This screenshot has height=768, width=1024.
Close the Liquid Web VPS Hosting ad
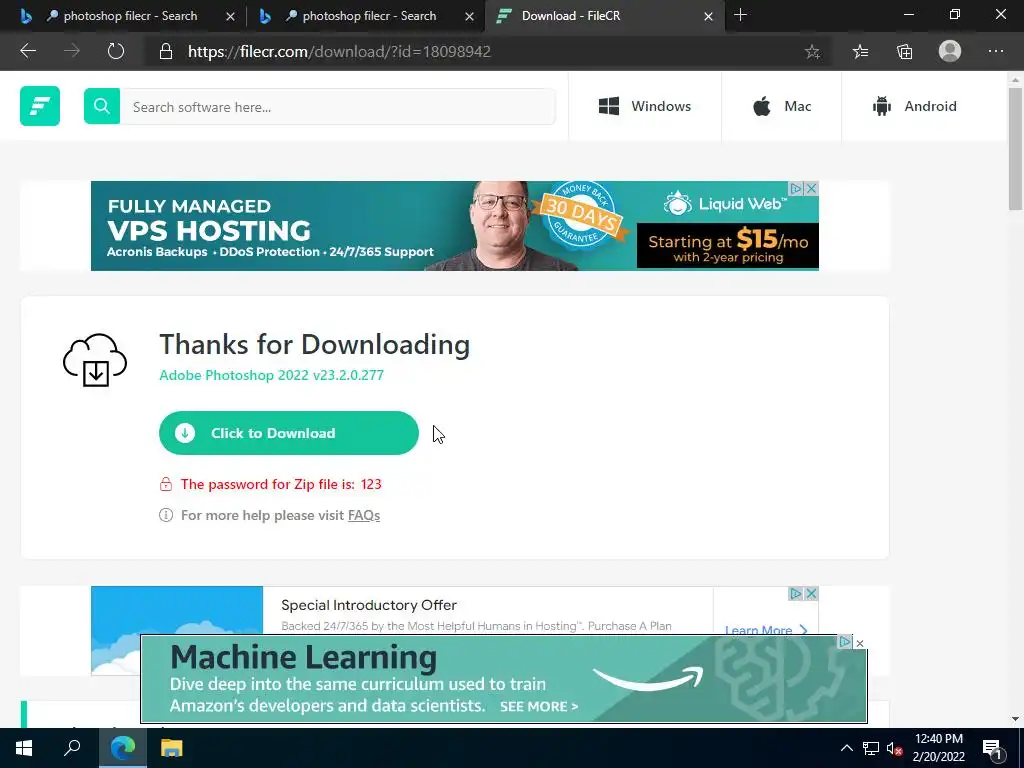(811, 188)
